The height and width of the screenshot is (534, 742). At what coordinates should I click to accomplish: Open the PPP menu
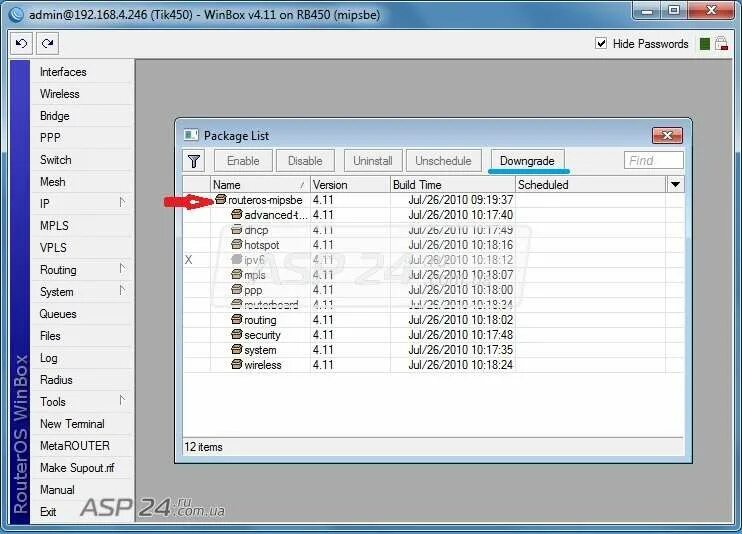tap(50, 138)
